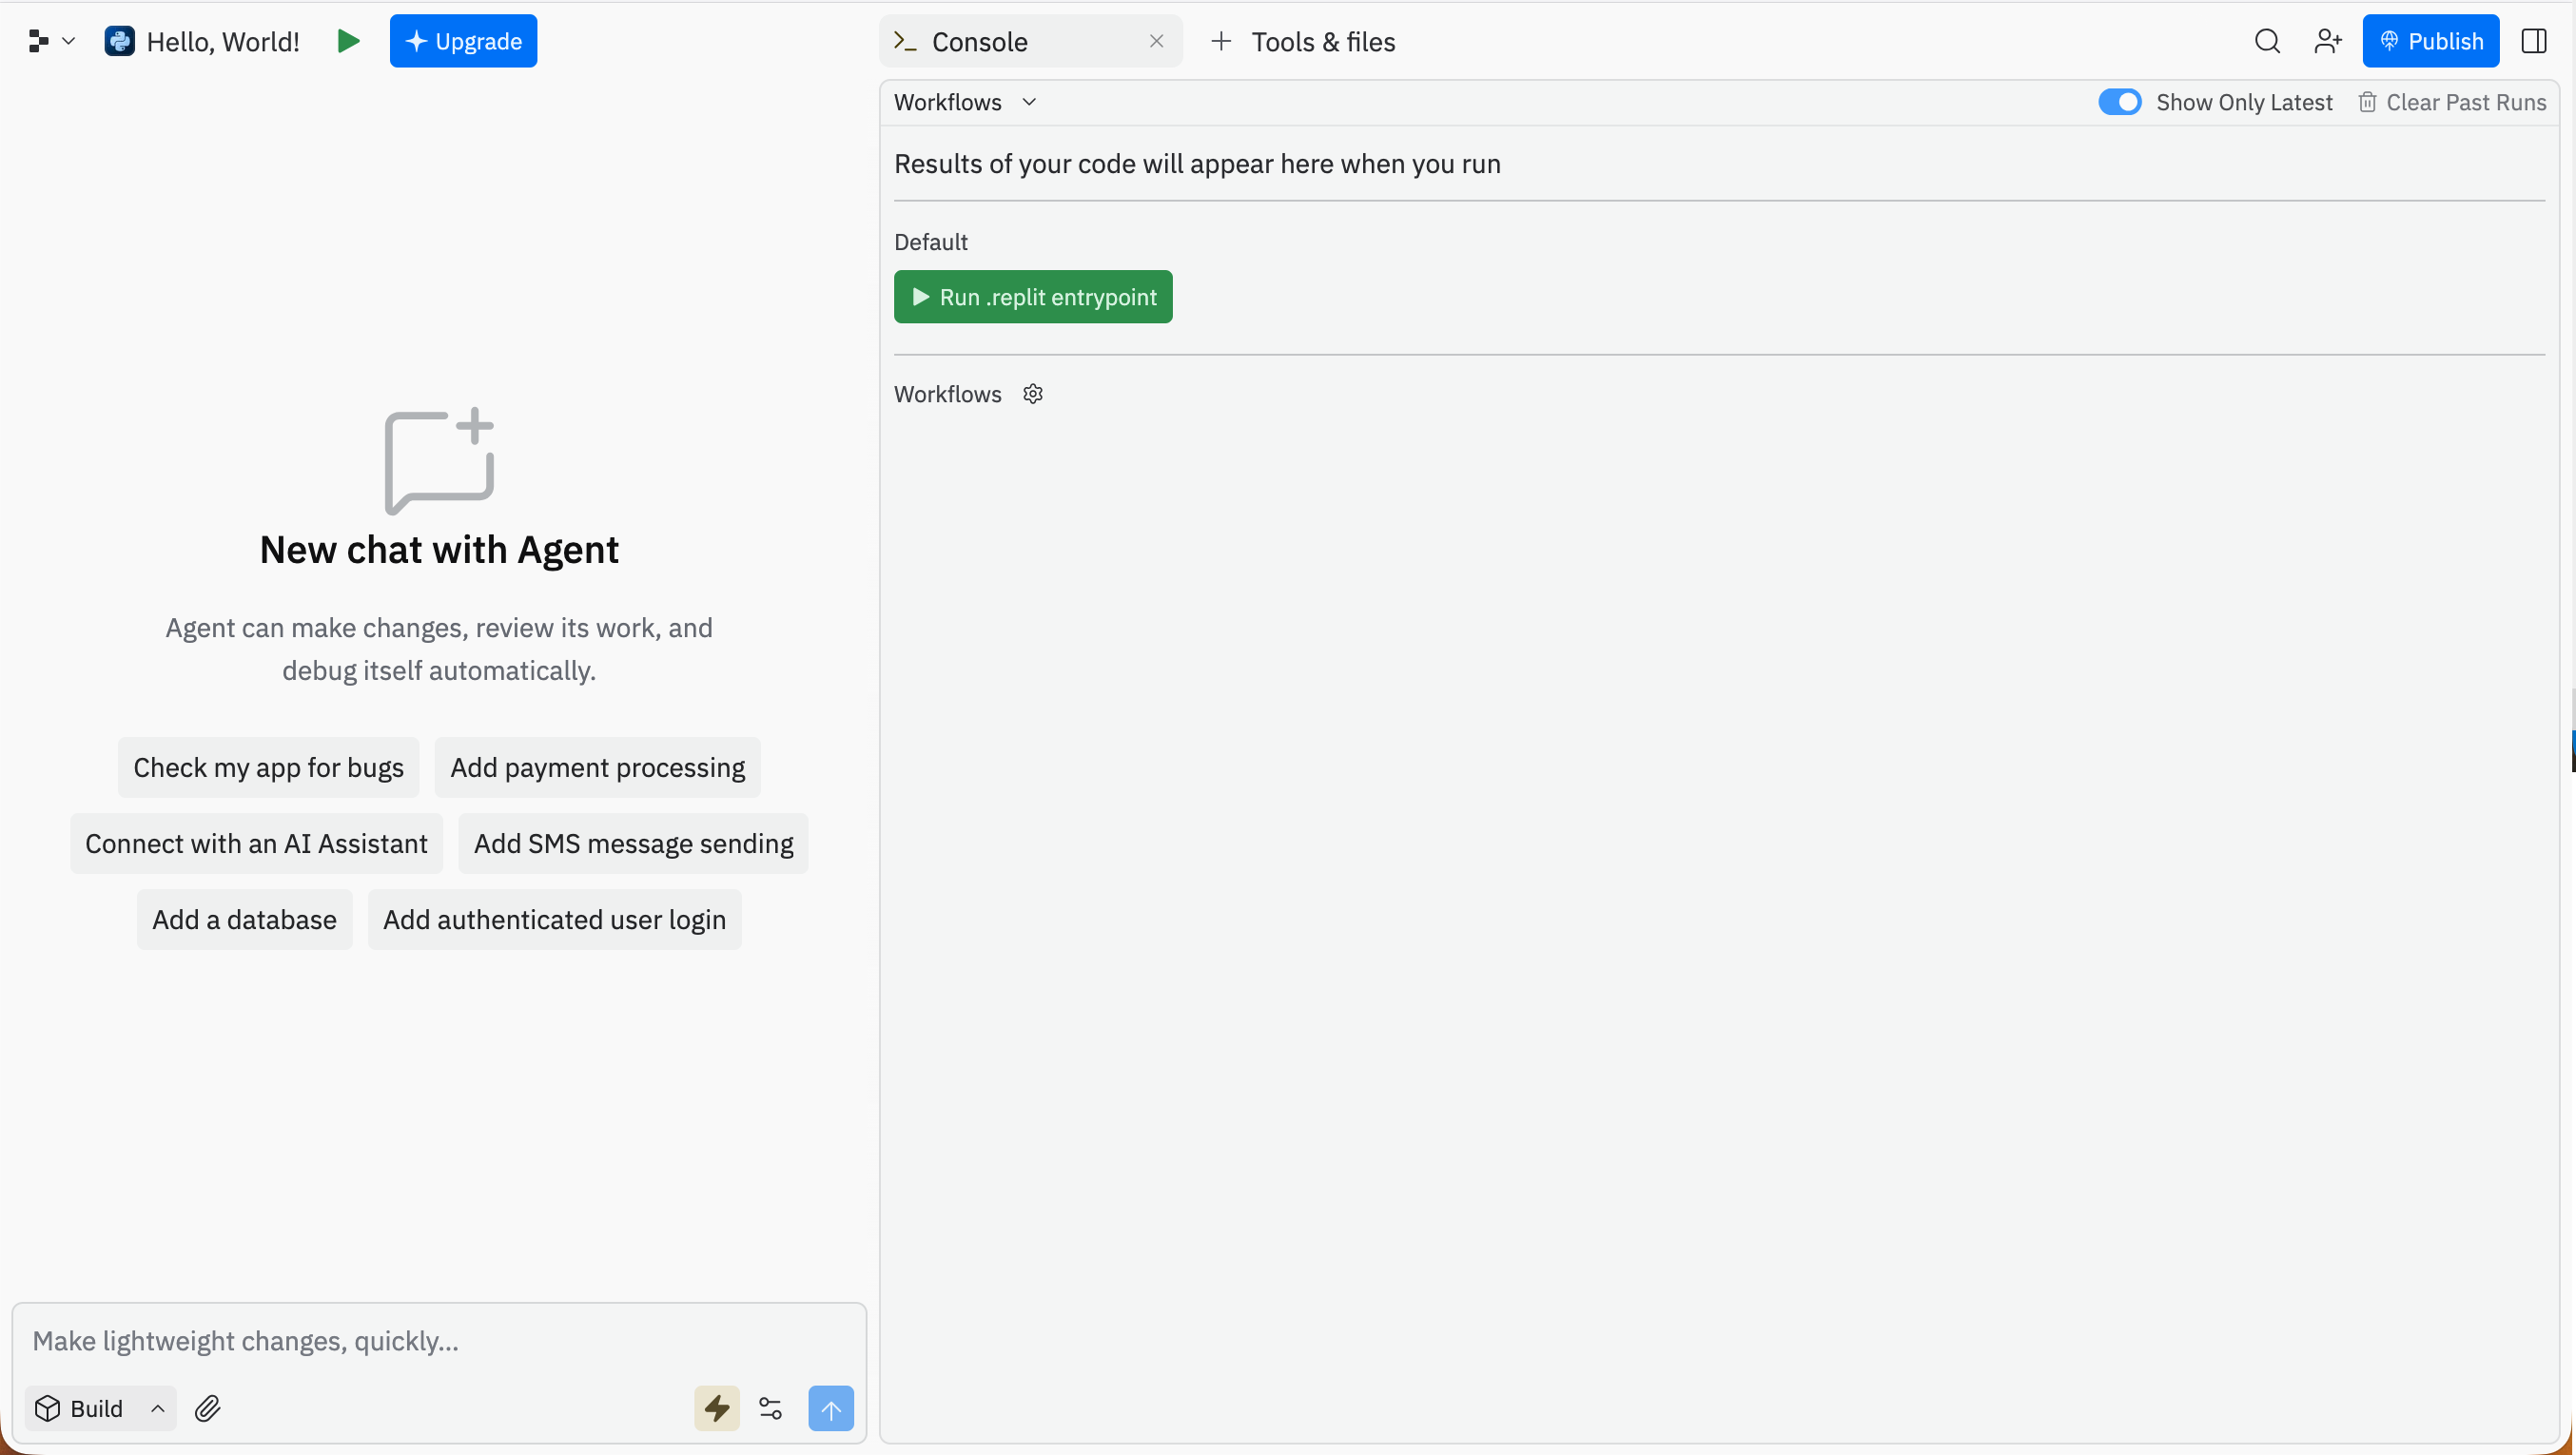
Task: Open Workflows settings with the gear icon
Action: click(1033, 393)
